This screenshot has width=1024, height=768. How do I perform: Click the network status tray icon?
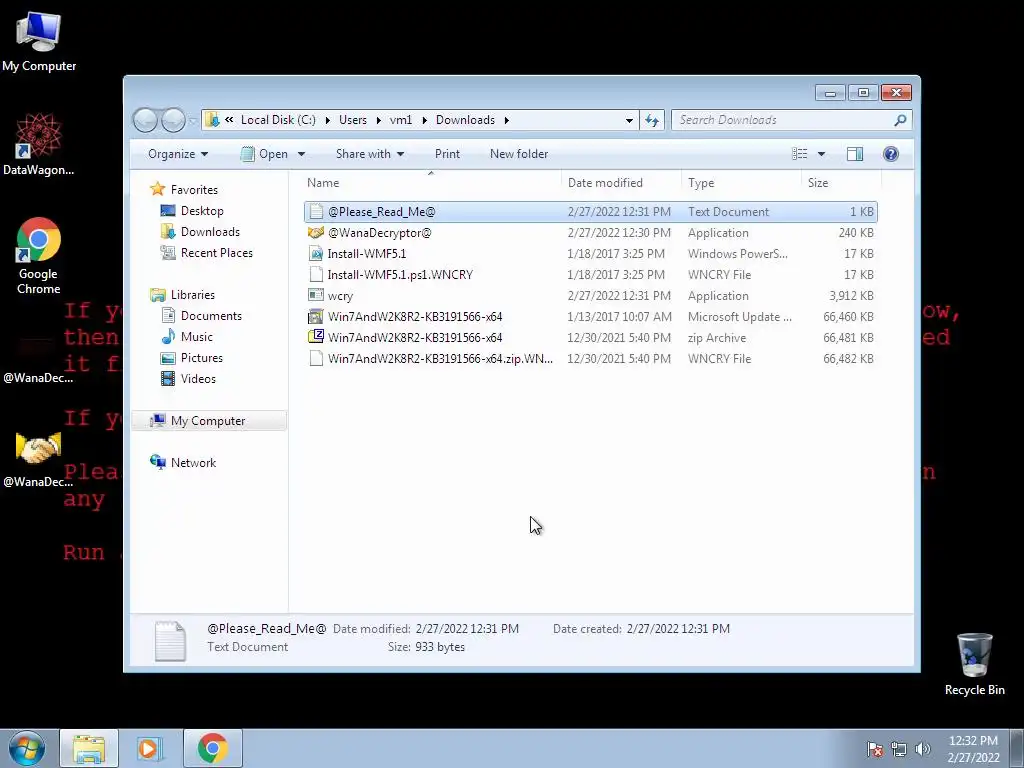coord(899,749)
